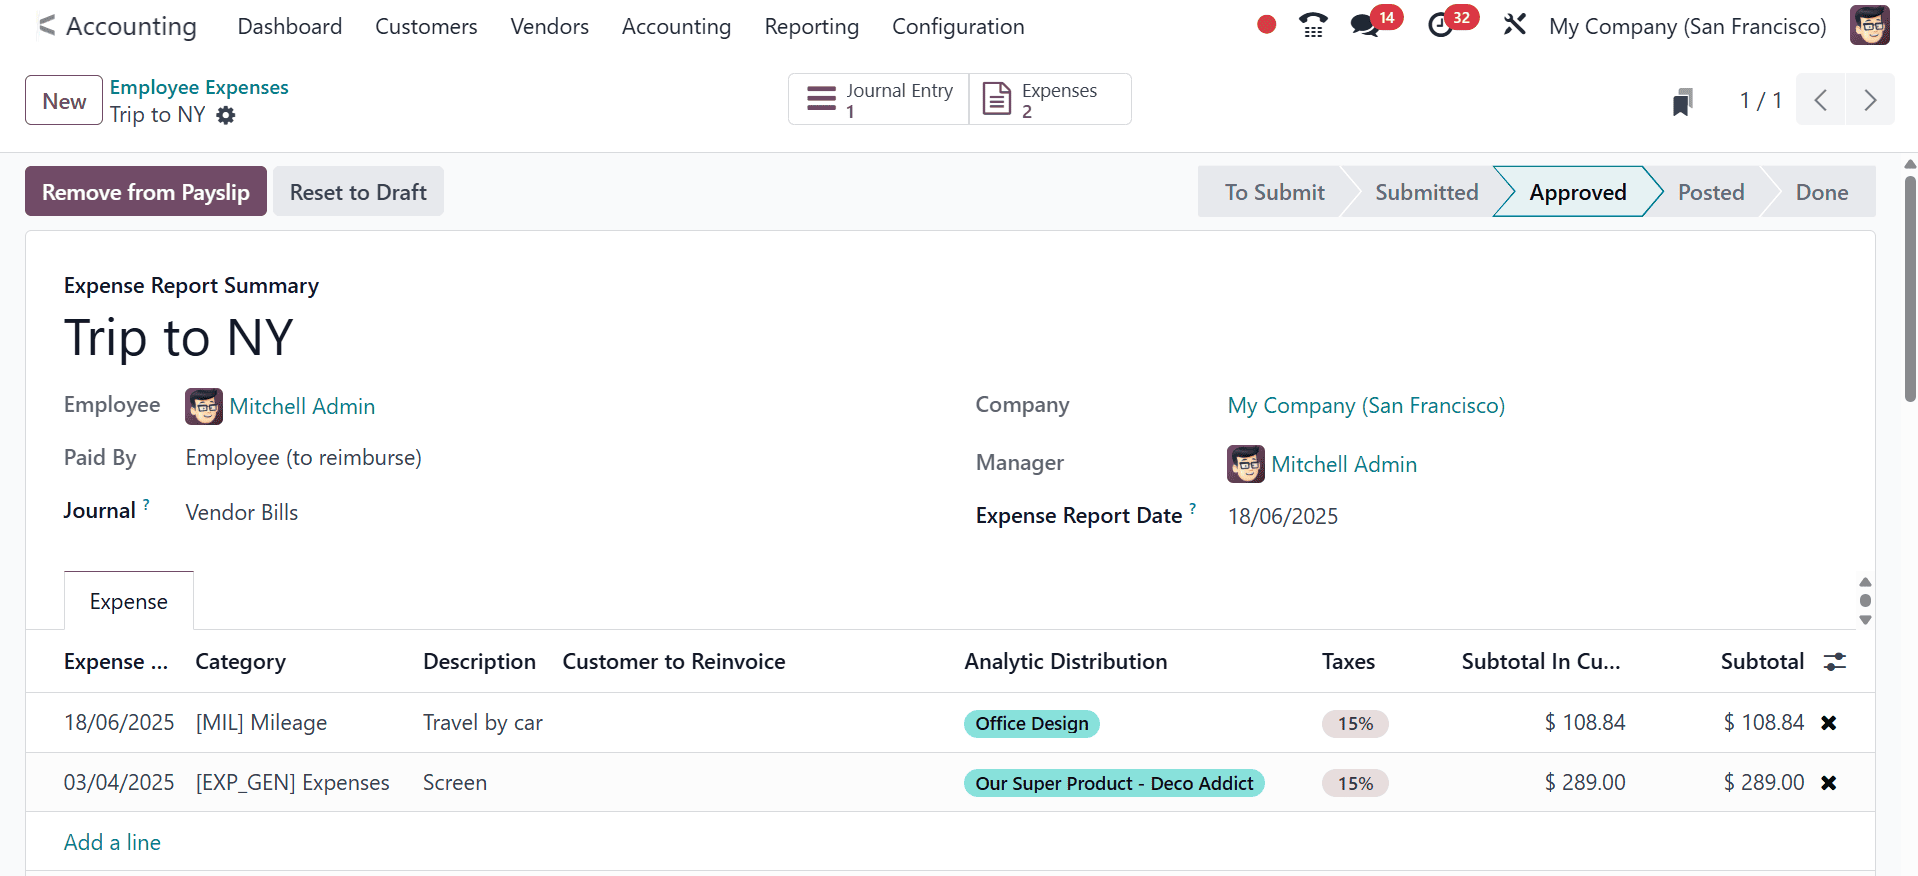Open the My Company (San Francisco) company link

(x=1366, y=405)
